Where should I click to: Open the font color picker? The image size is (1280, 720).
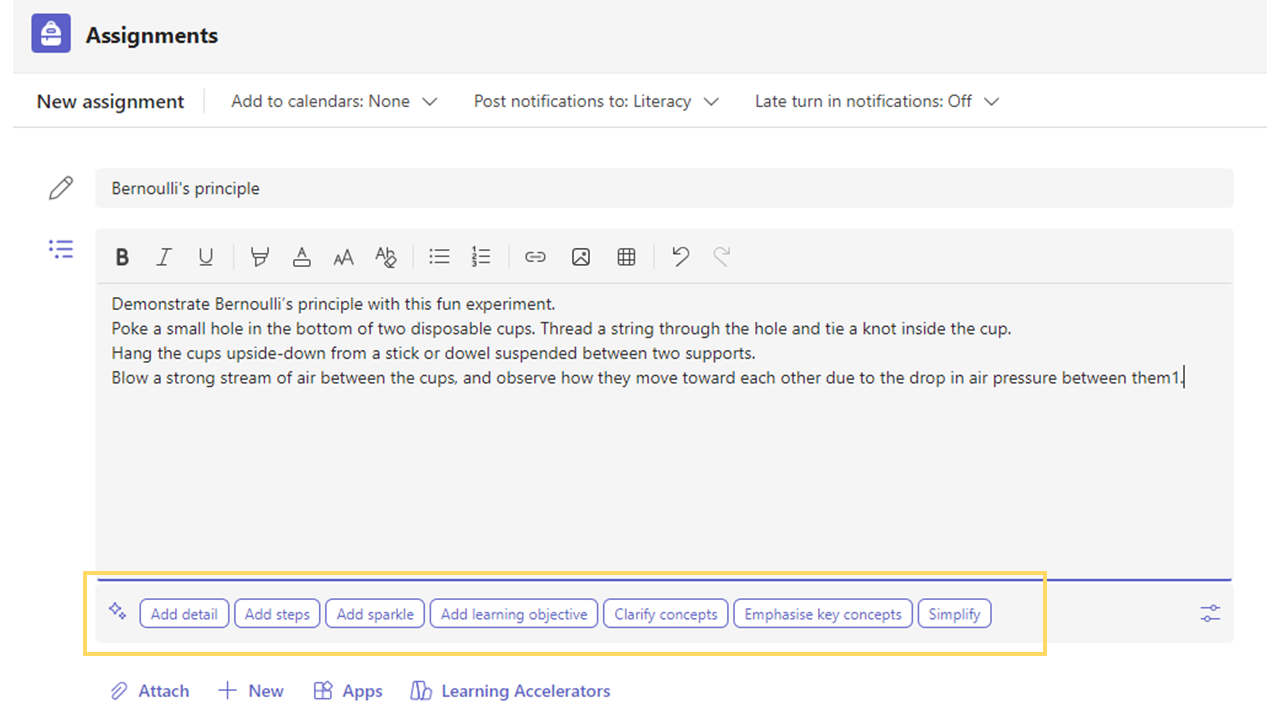(301, 257)
